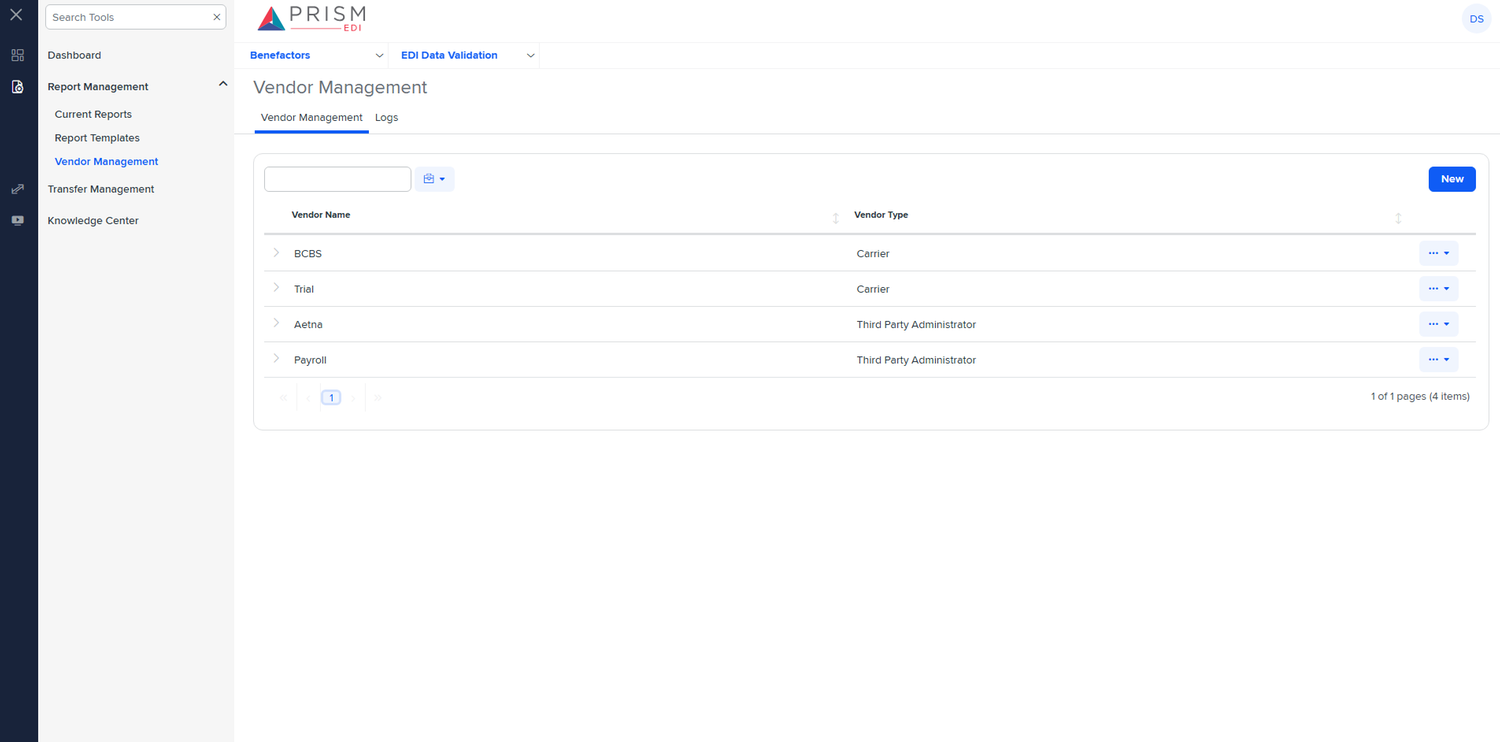Sort the table by Vendor Type column
1500x742 pixels.
(x=1398, y=218)
